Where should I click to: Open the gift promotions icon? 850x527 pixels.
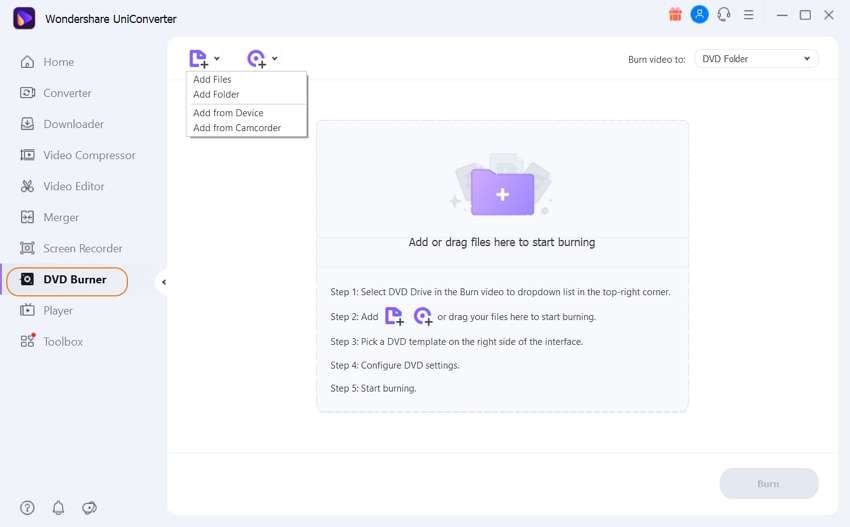675,15
